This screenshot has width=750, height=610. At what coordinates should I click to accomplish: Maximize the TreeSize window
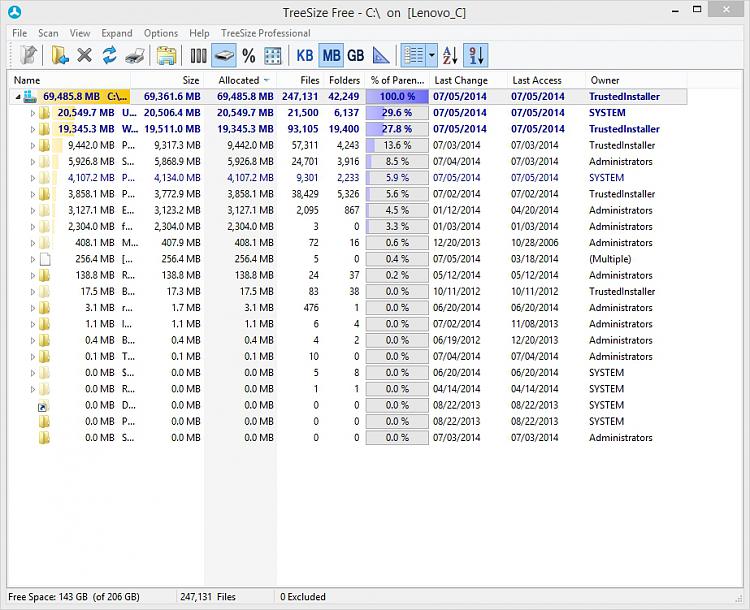pyautogui.click(x=697, y=9)
